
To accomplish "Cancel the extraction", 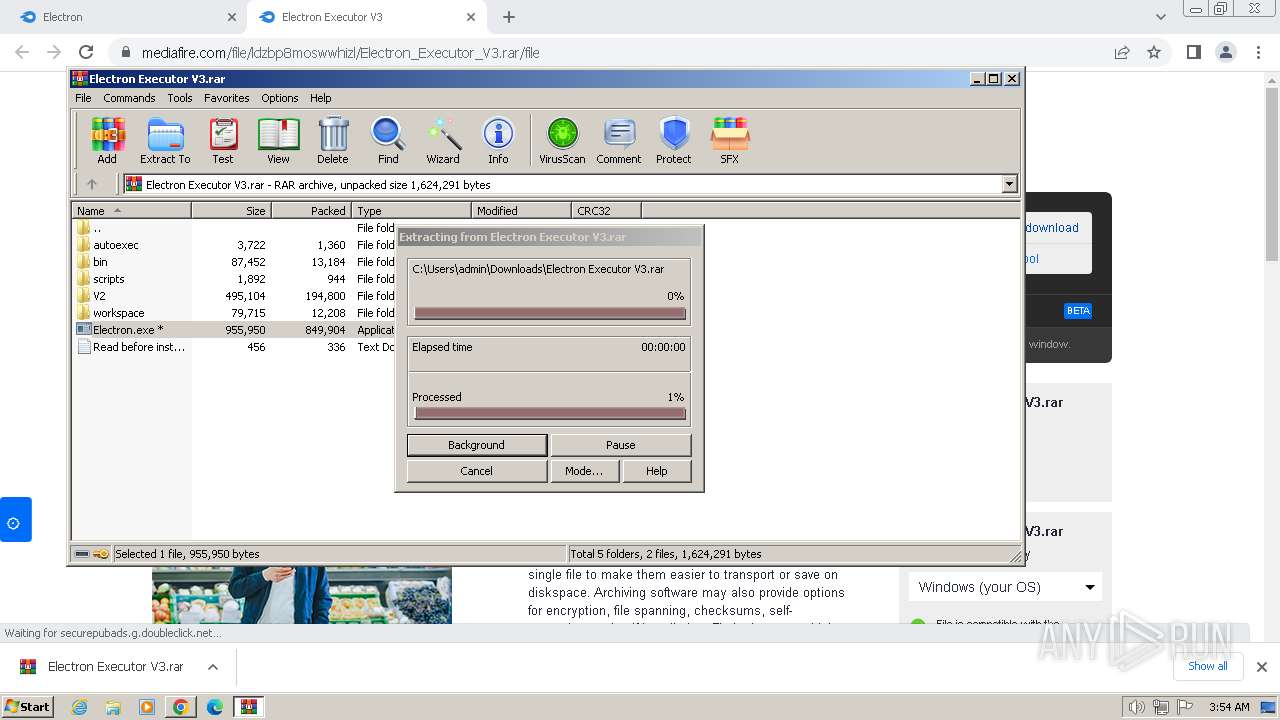I will pyautogui.click(x=477, y=471).
